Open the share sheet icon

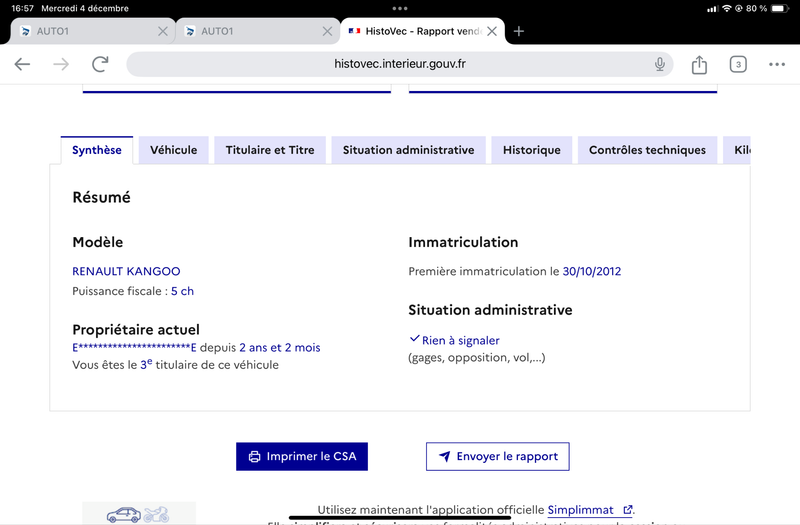coord(699,64)
